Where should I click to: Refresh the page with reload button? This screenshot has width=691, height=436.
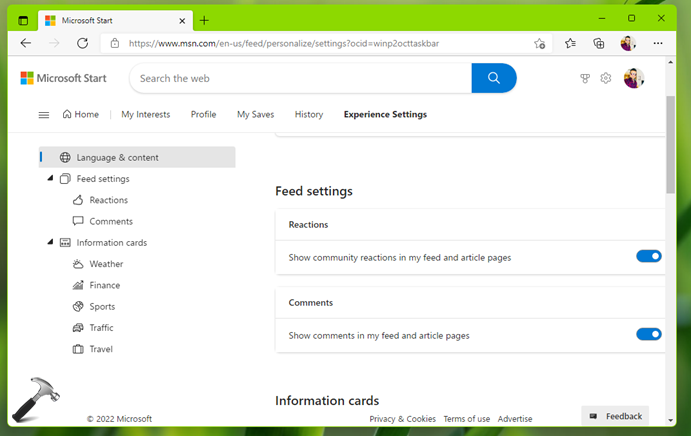click(82, 43)
